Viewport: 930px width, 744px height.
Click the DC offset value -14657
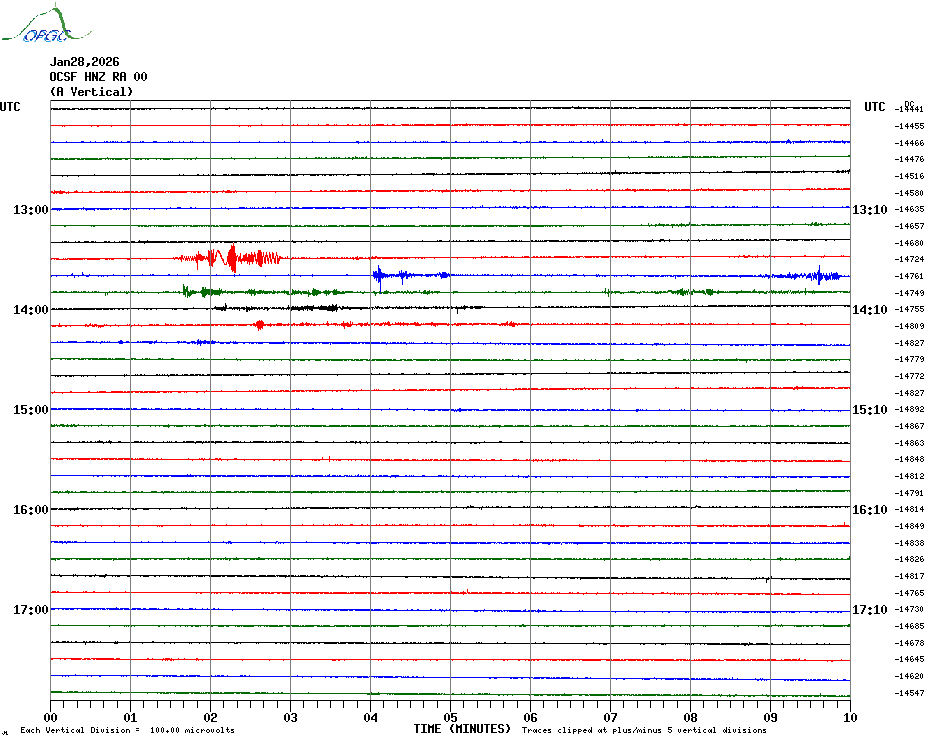[909, 226]
